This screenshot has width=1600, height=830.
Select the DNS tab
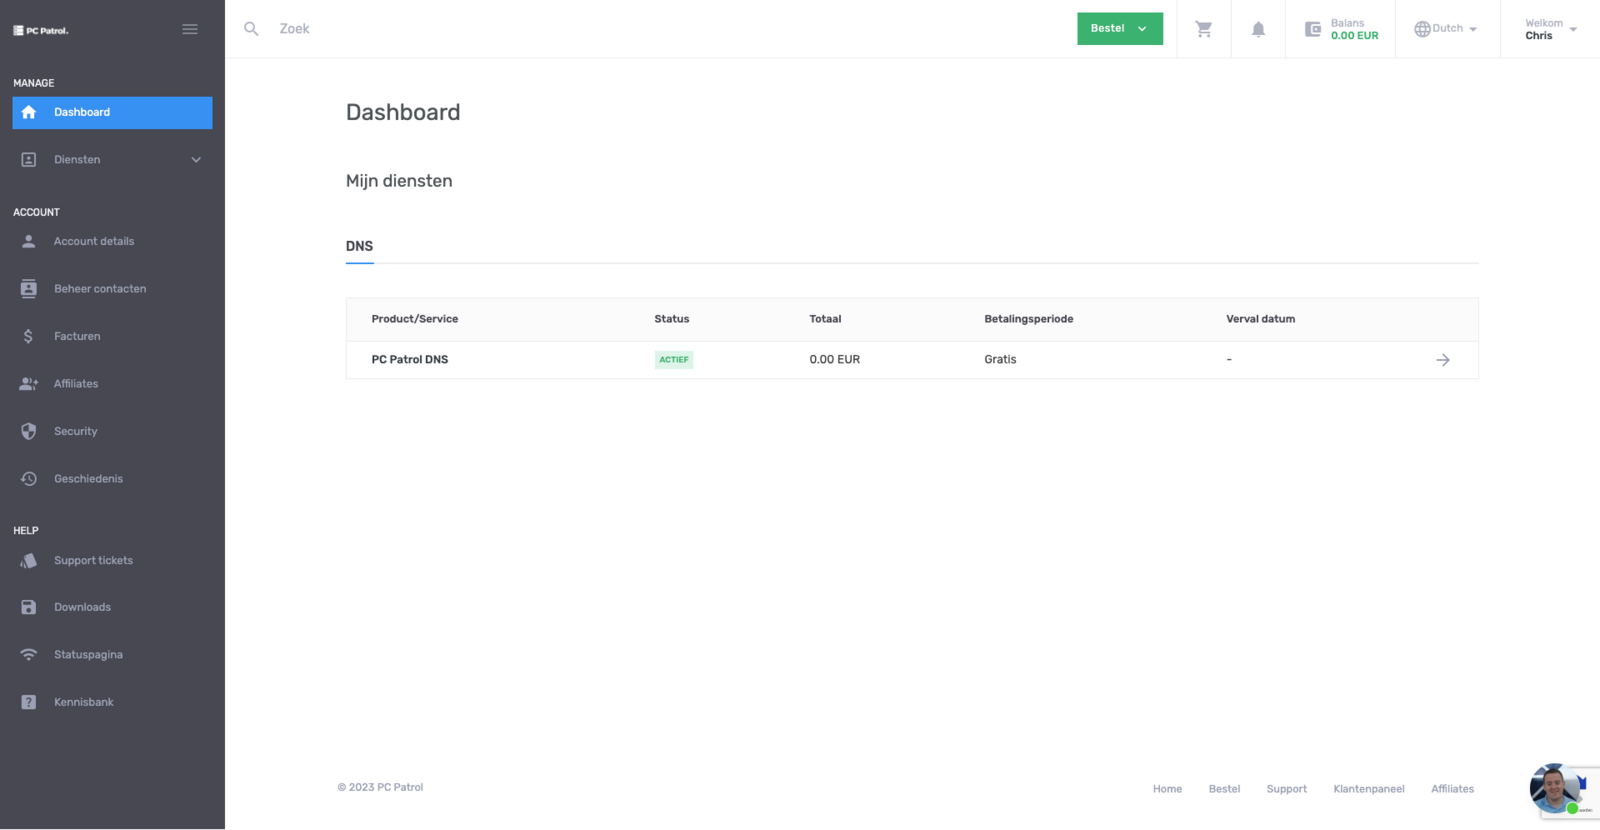[359, 246]
